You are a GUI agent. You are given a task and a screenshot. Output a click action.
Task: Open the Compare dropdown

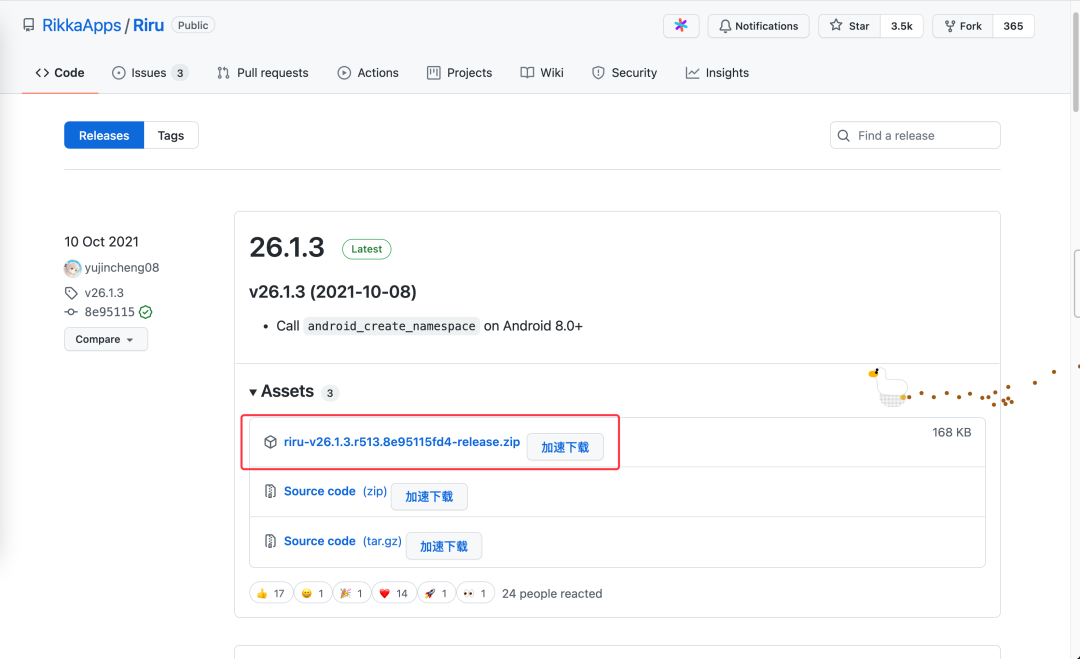(105, 339)
